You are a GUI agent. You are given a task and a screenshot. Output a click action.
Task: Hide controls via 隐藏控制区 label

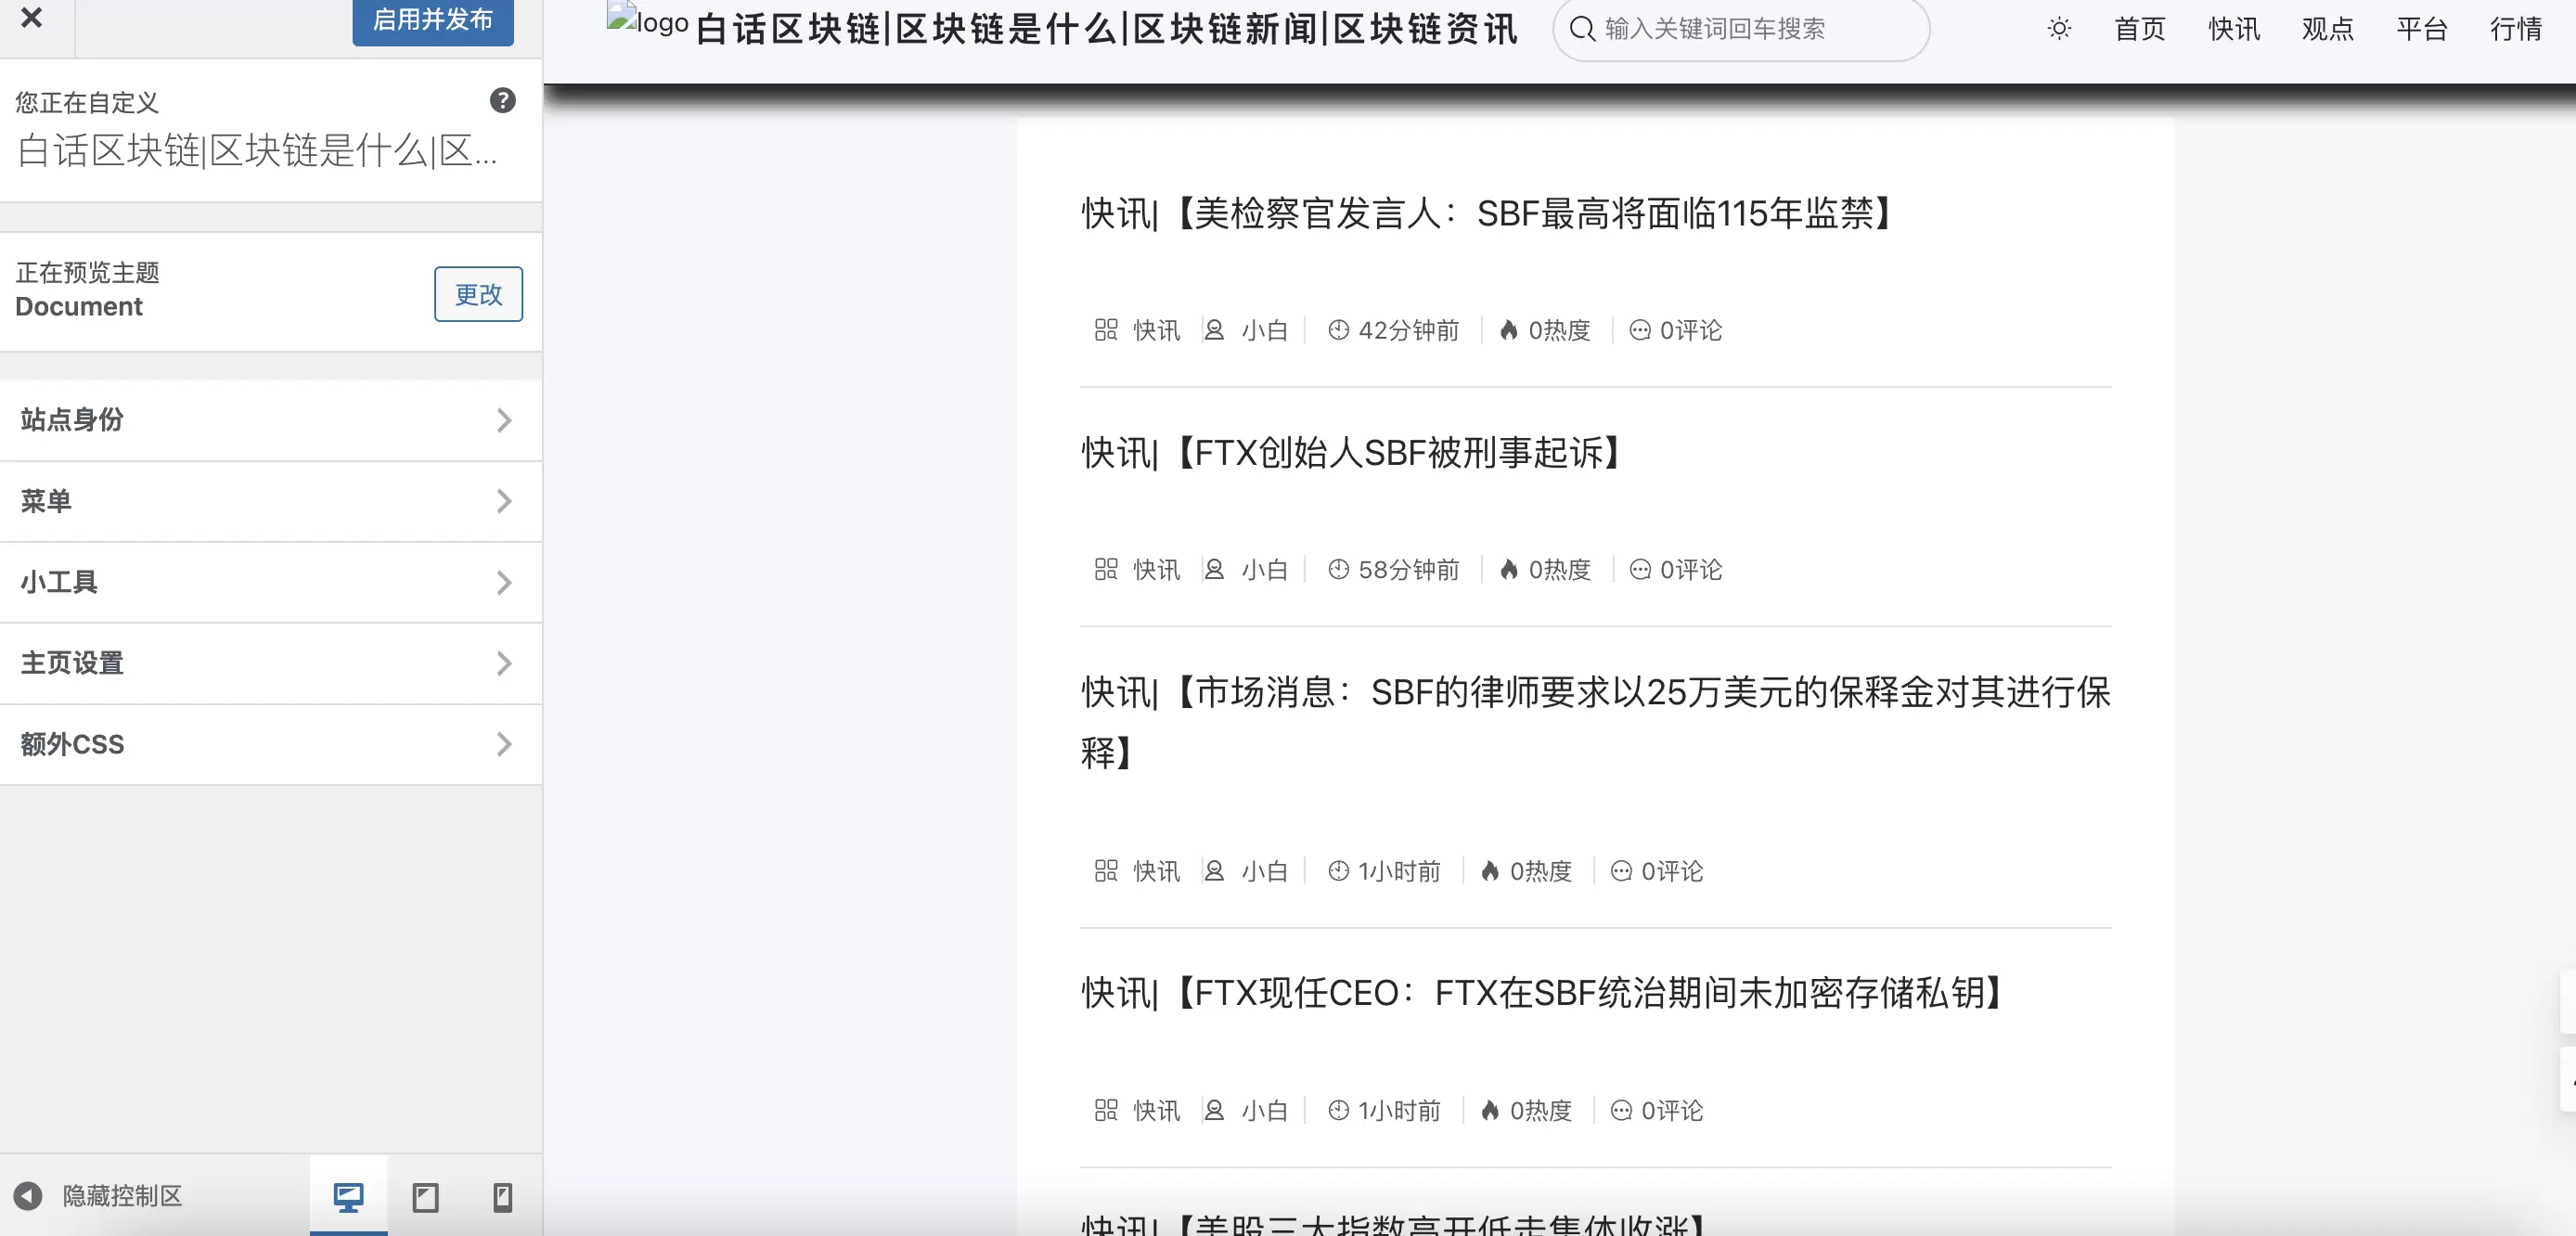[122, 1196]
